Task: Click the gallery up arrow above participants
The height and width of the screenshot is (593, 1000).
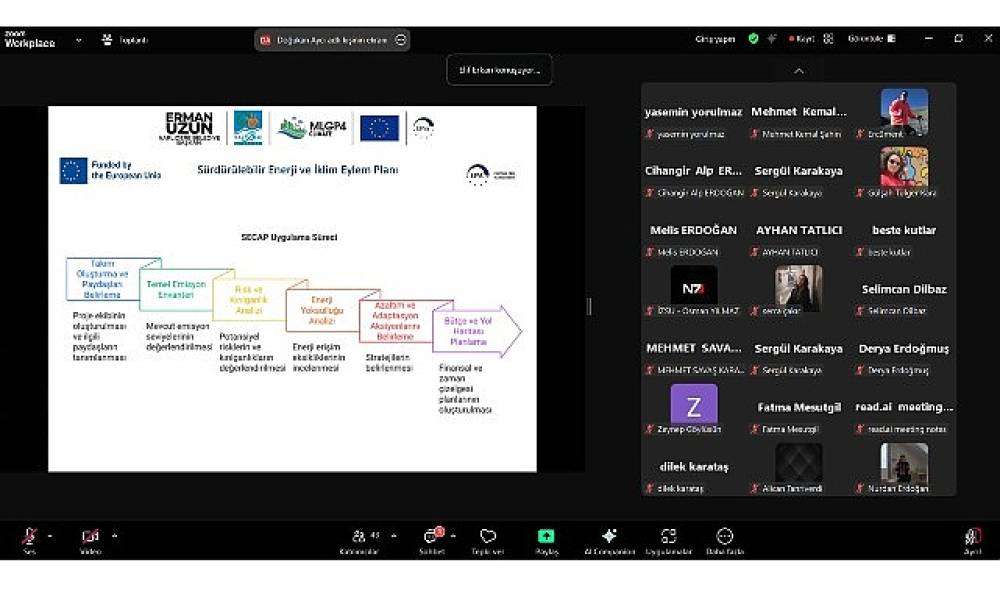Action: click(798, 71)
